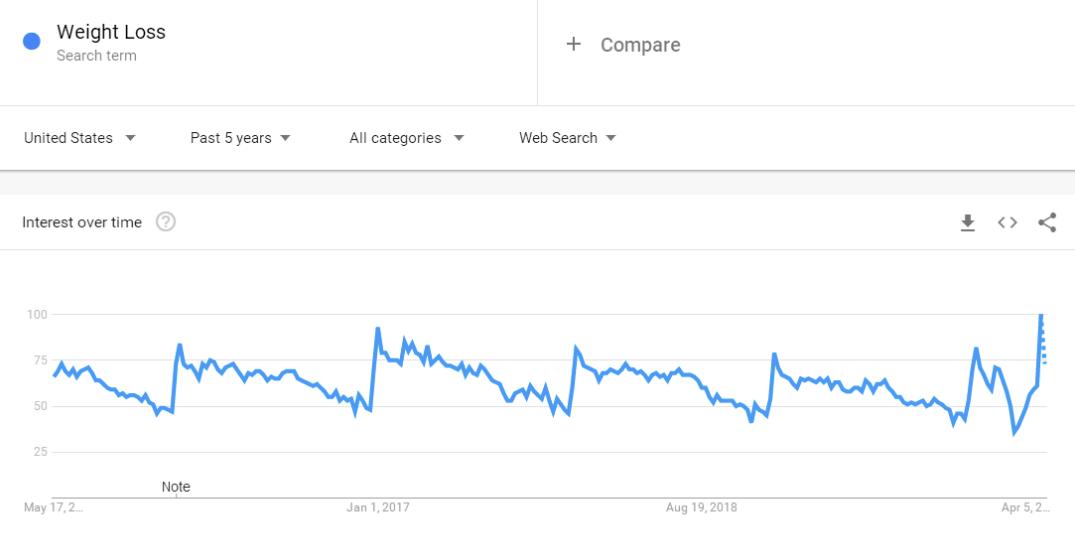Click the blue Weight Loss dot
This screenshot has width=1075, height=550.
pyautogui.click(x=32, y=41)
